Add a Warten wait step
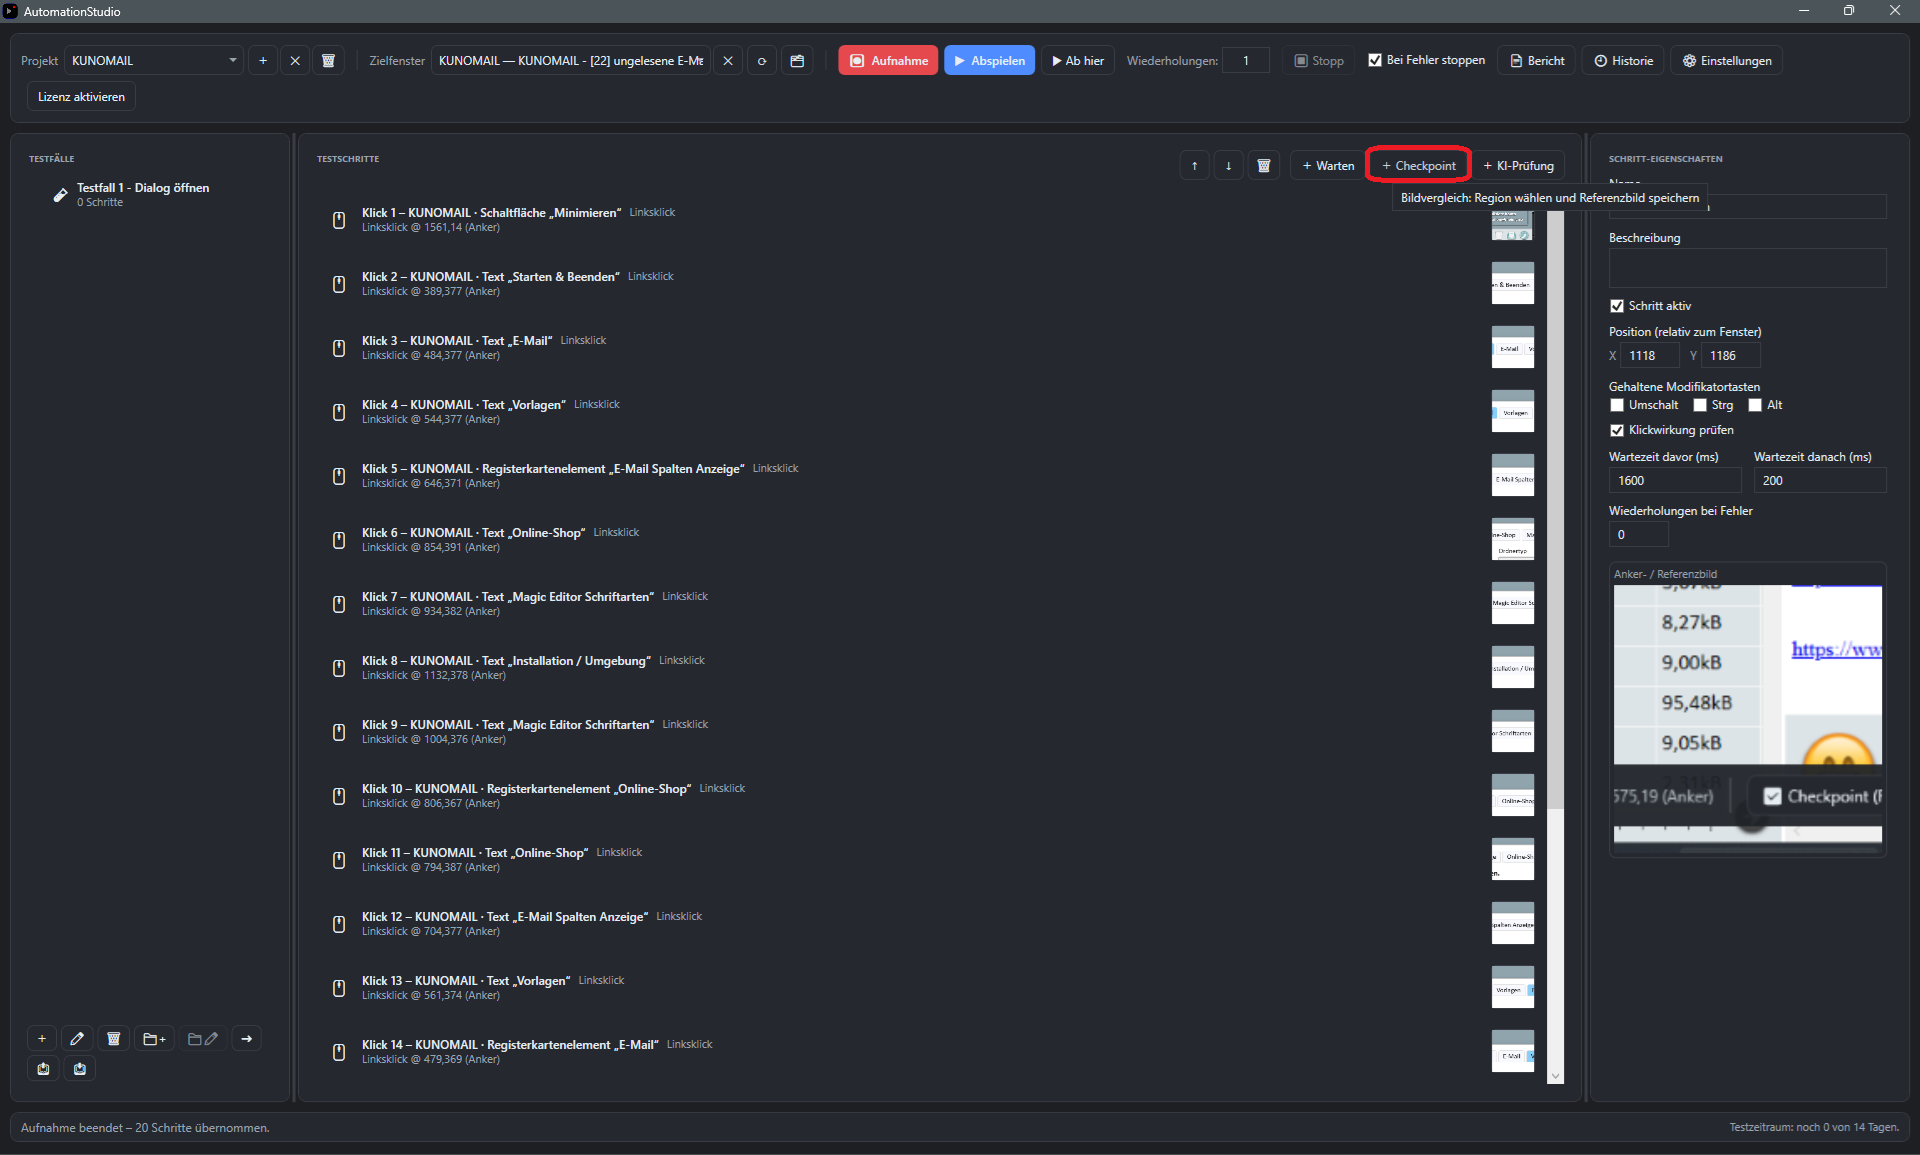Image resolution: width=1920 pixels, height=1155 pixels. click(x=1328, y=166)
